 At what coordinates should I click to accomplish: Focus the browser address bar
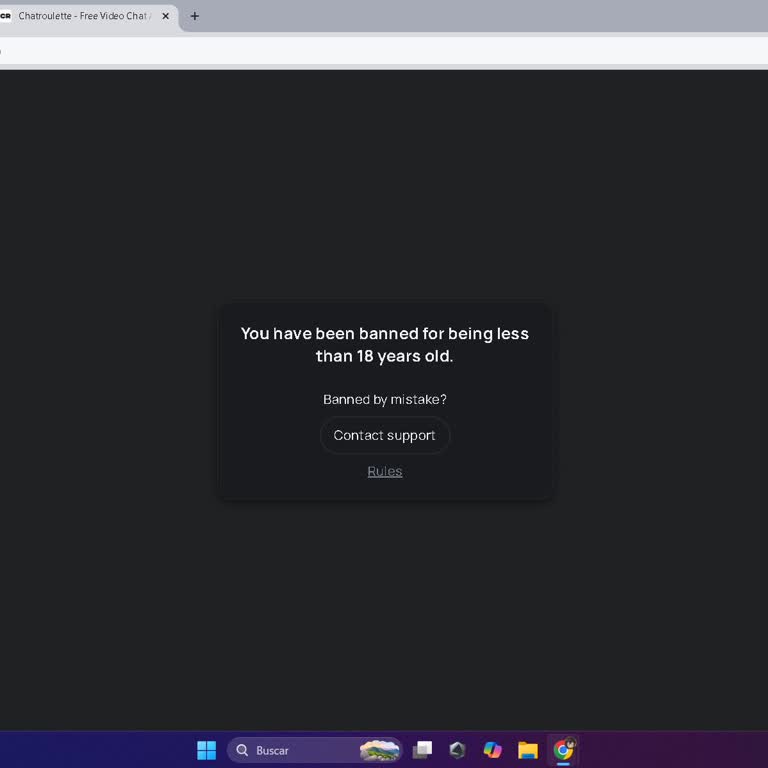(384, 50)
